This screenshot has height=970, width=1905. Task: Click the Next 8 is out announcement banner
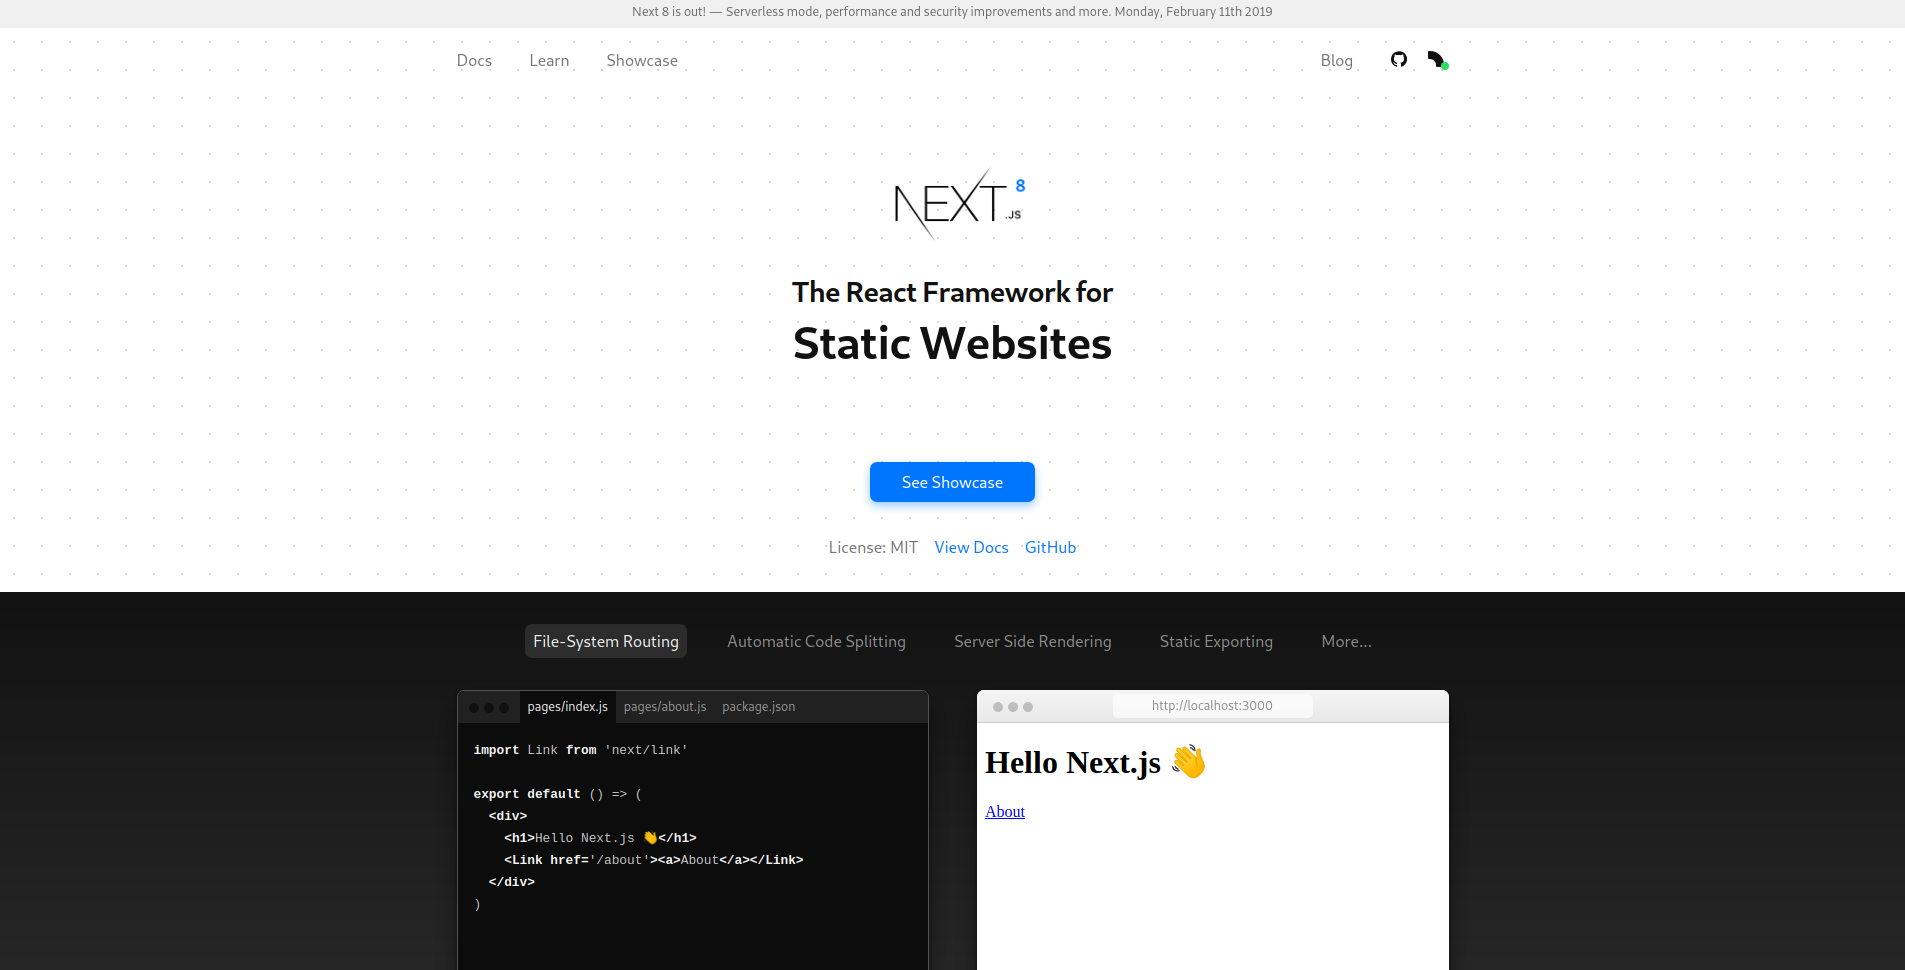tap(952, 12)
